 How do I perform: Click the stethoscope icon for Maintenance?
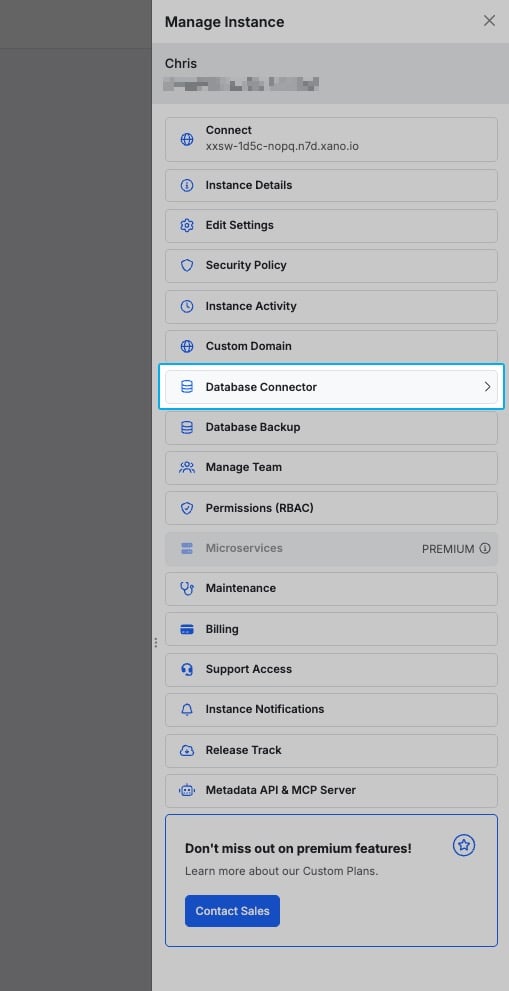tap(187, 588)
